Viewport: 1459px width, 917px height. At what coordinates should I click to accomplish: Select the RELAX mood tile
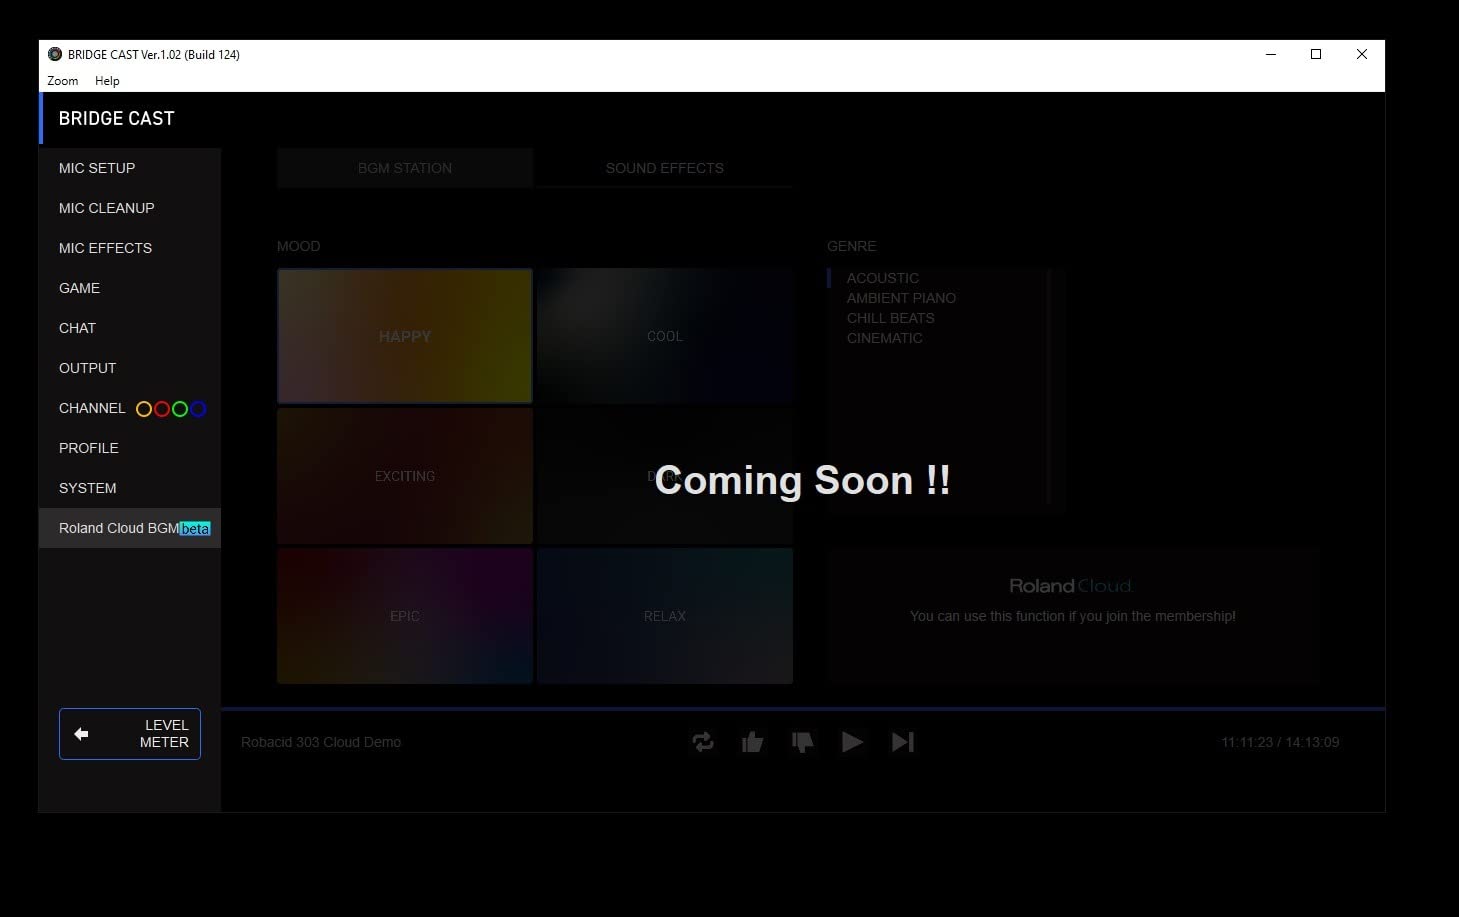tap(665, 616)
